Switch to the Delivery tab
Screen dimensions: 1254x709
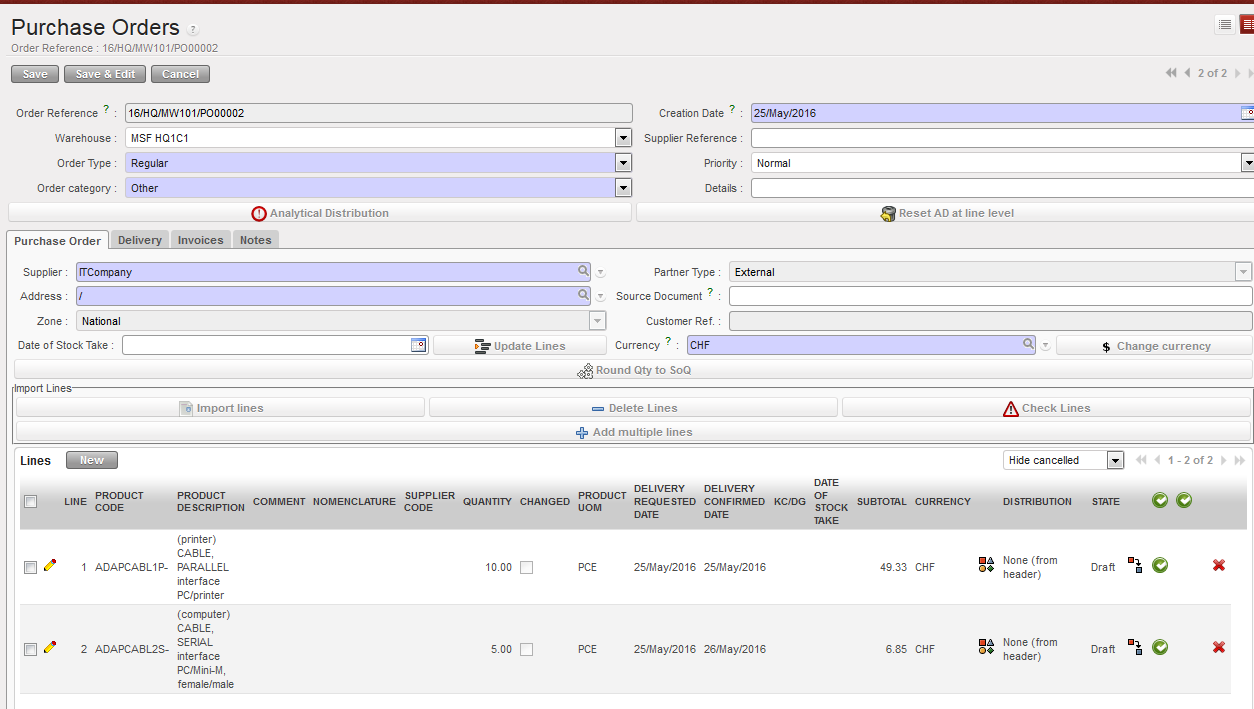click(139, 240)
